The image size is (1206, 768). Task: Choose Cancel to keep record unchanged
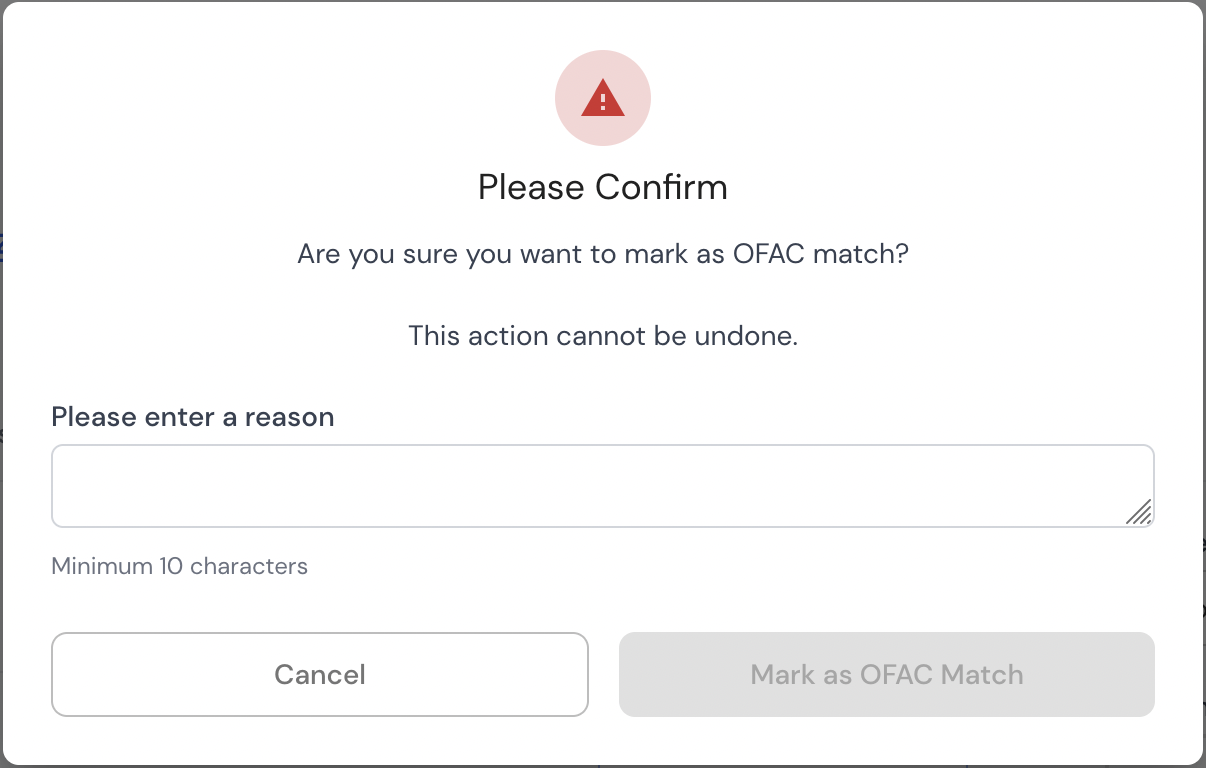coord(320,674)
